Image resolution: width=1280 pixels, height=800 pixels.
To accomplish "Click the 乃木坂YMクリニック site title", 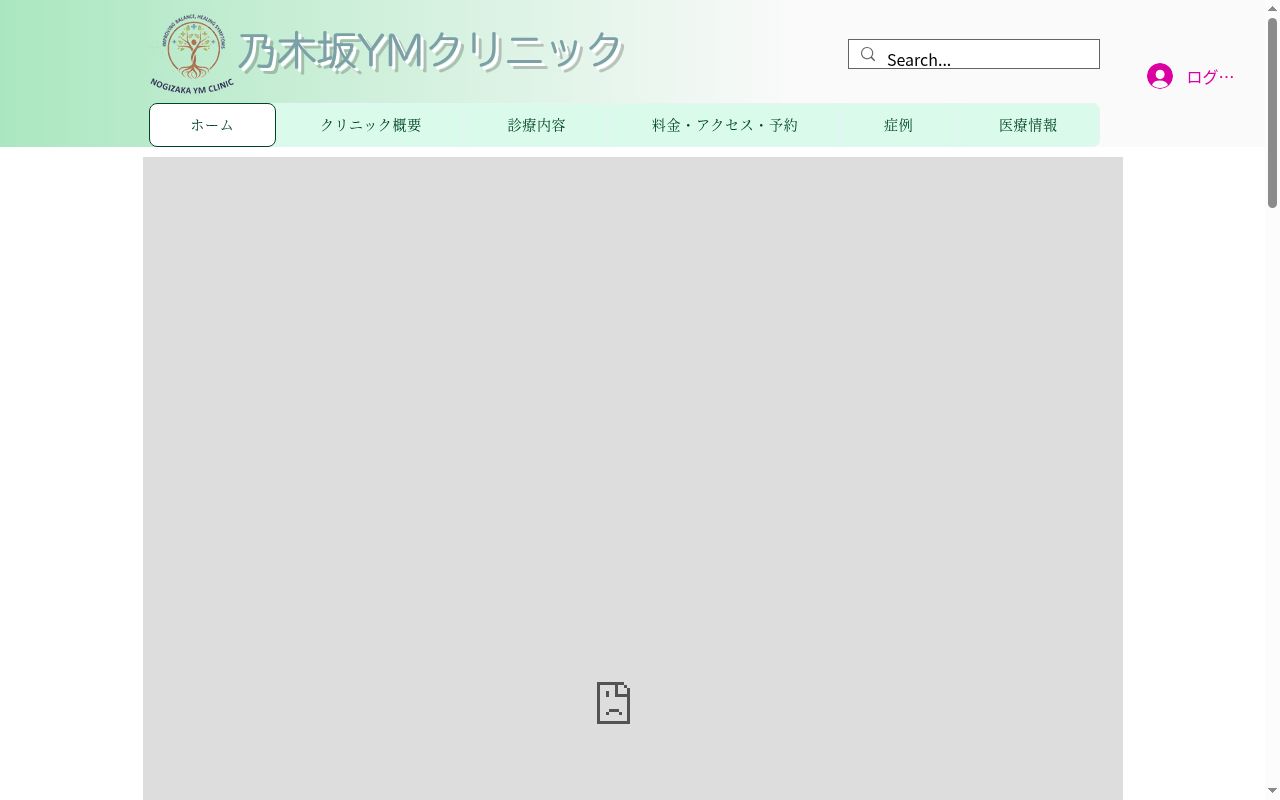I will [x=431, y=51].
